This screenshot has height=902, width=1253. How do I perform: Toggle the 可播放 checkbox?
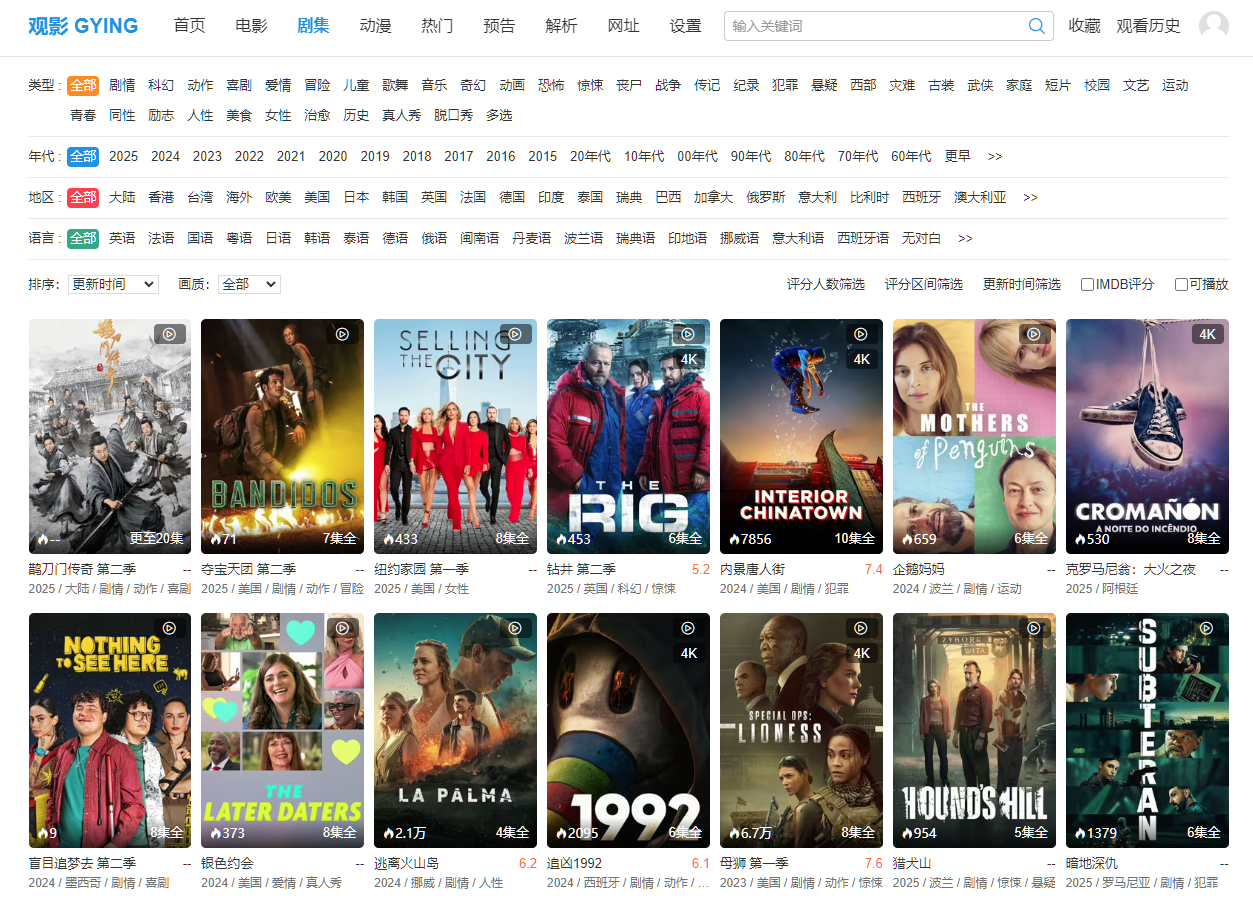pos(1181,285)
